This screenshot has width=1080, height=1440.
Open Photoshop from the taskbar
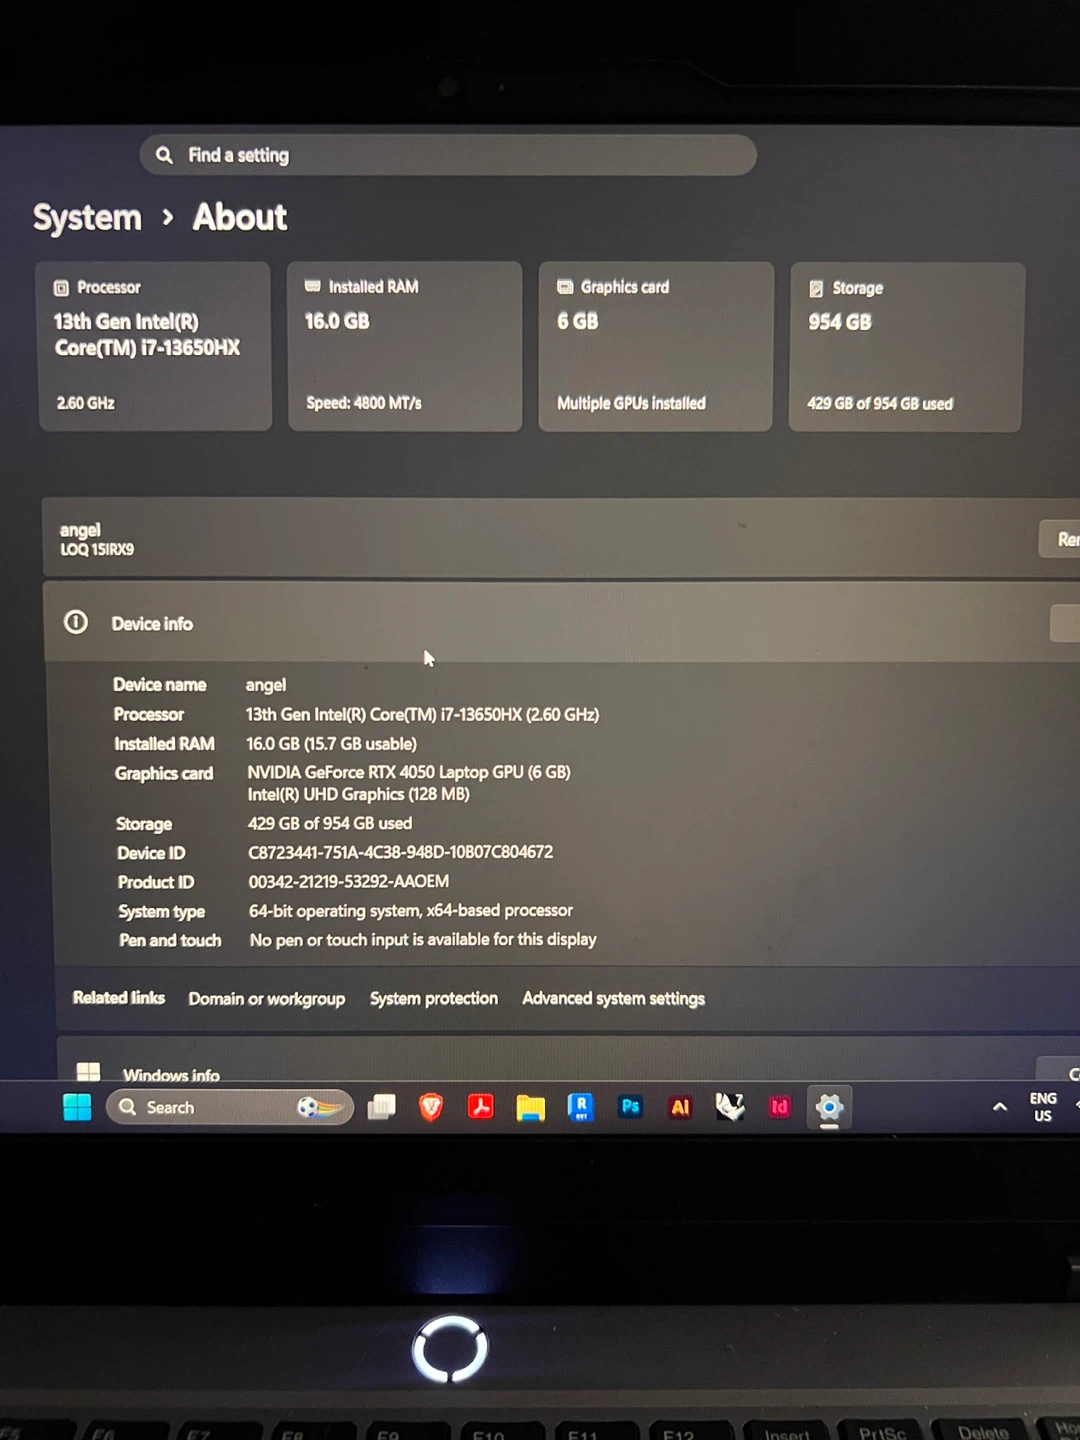click(x=630, y=1107)
